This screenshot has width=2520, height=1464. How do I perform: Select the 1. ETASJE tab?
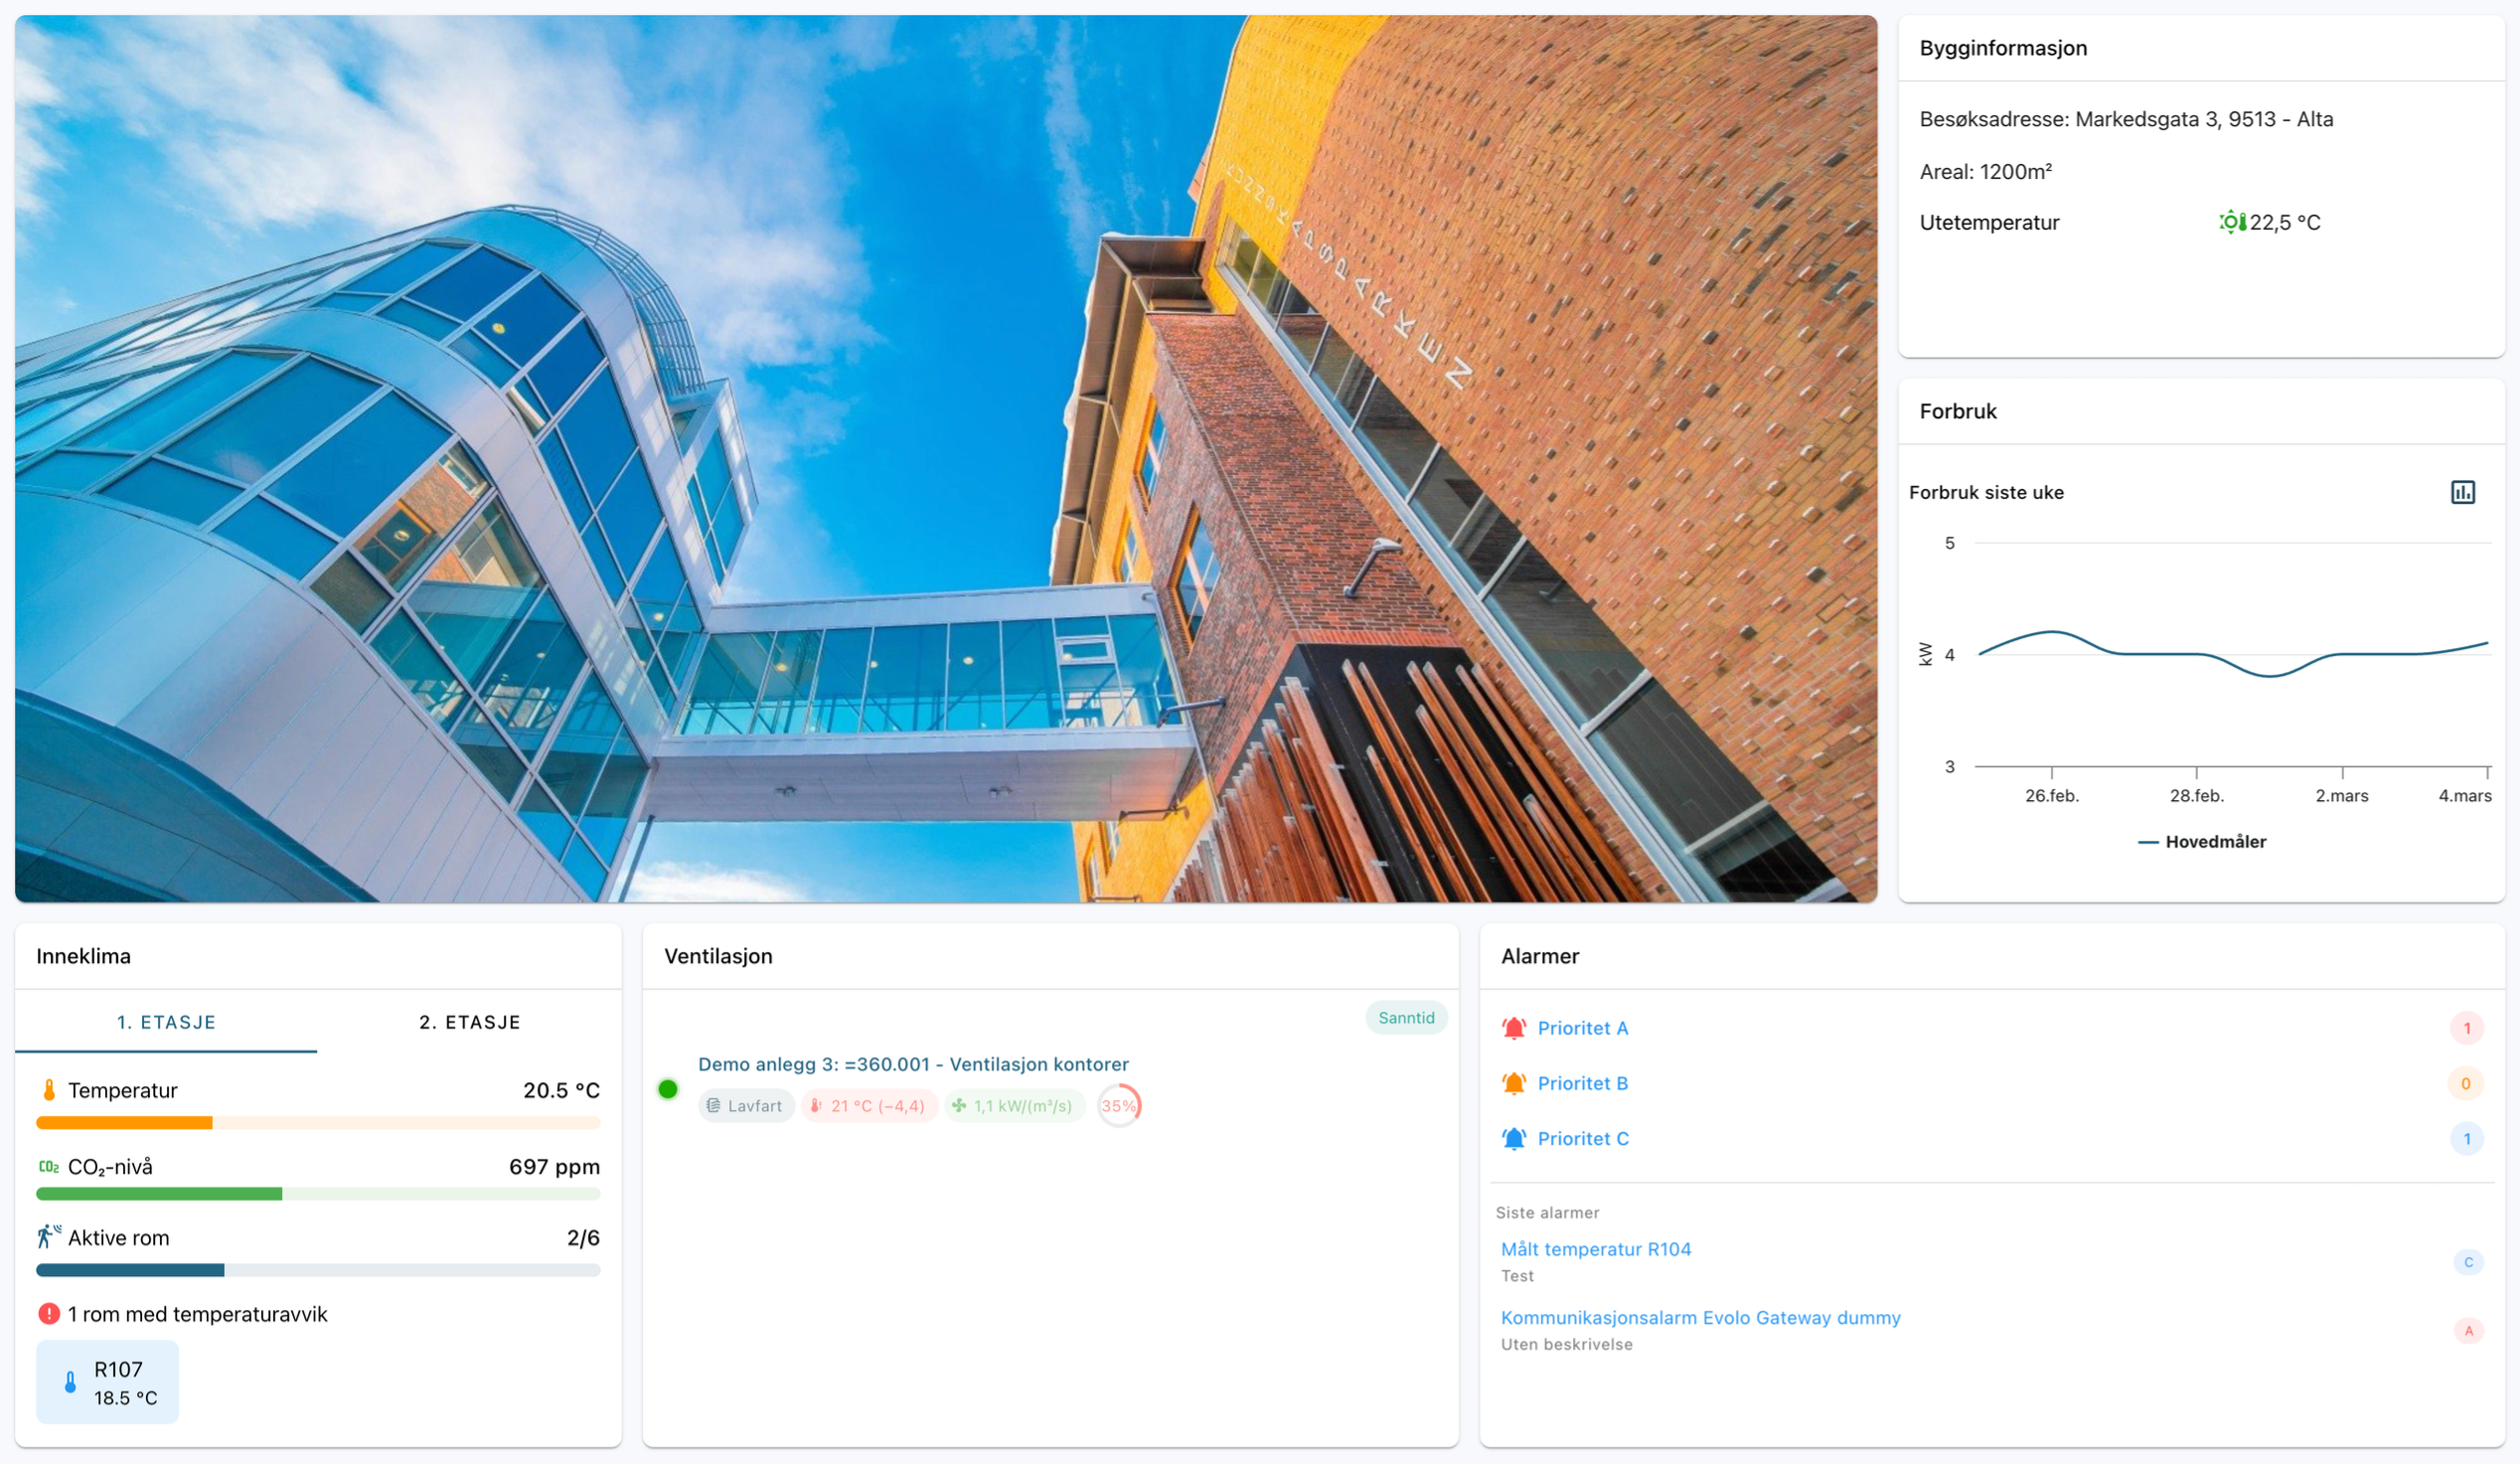166,1022
